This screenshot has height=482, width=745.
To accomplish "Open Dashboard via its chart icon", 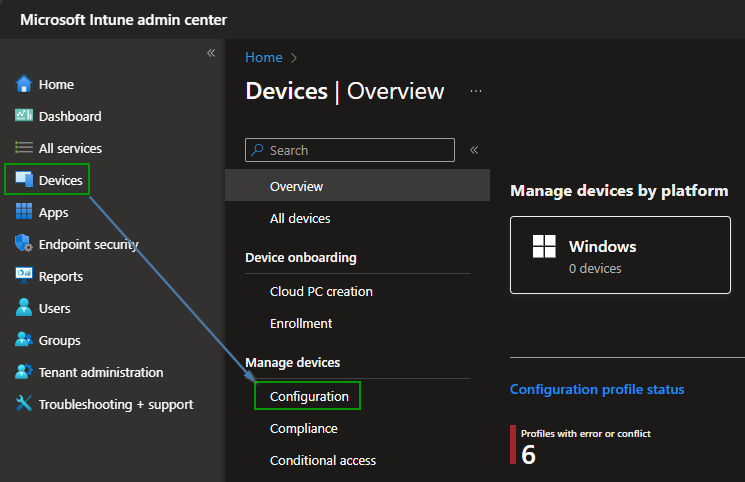I will click(24, 116).
